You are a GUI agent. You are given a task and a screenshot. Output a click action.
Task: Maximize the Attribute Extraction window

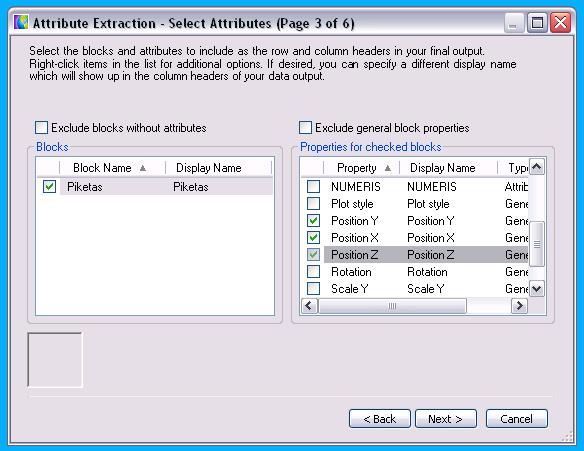pos(537,23)
